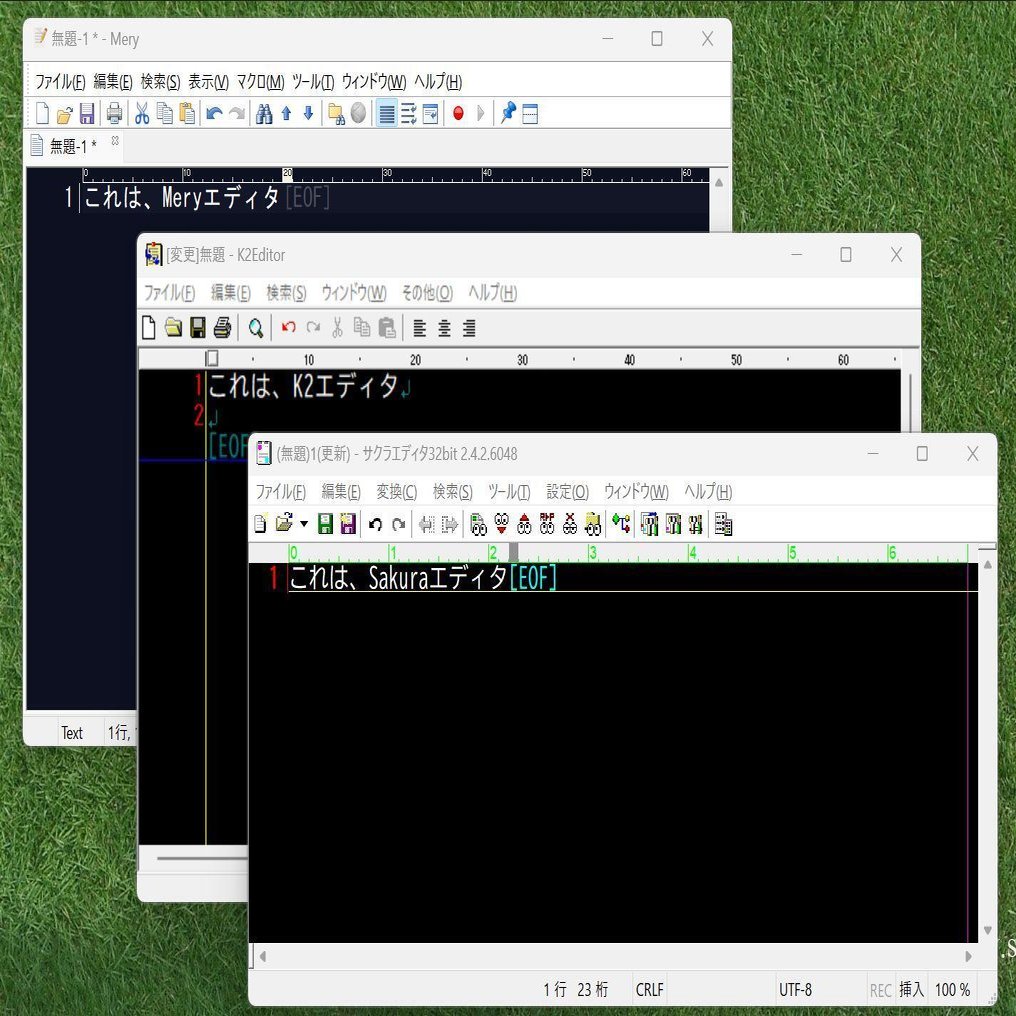Open a file using Mery's folder icon
The width and height of the screenshot is (1016, 1016).
(x=64, y=114)
